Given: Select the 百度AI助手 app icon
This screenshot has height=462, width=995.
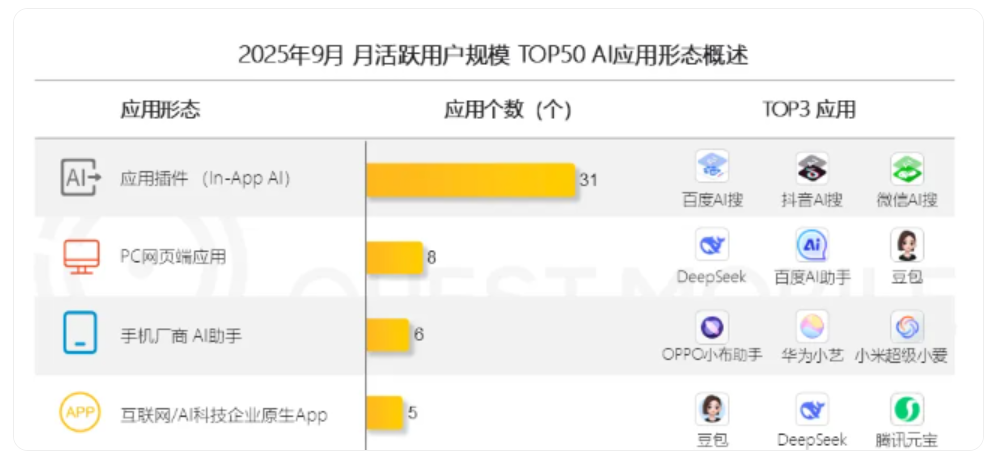Looking at the screenshot, I should [x=811, y=245].
